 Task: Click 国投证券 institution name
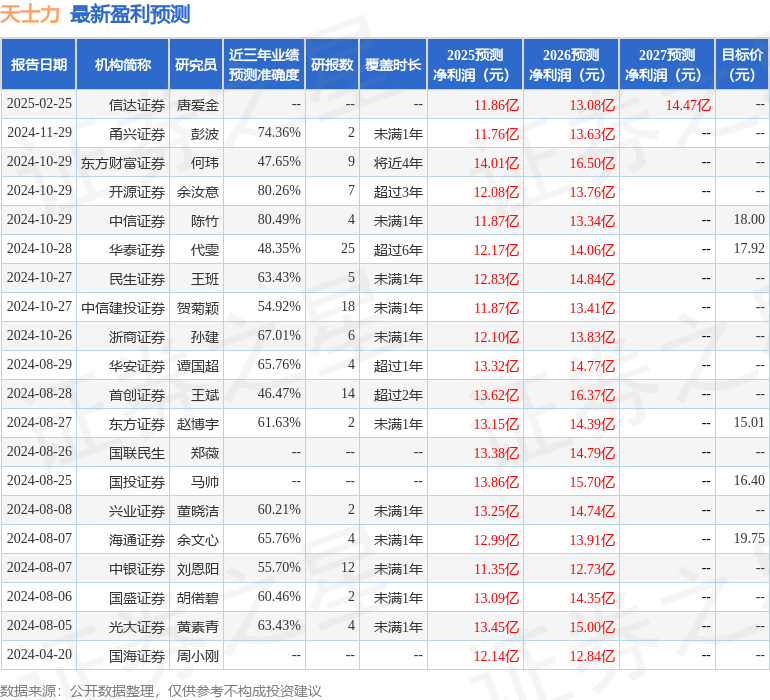[x=137, y=481]
